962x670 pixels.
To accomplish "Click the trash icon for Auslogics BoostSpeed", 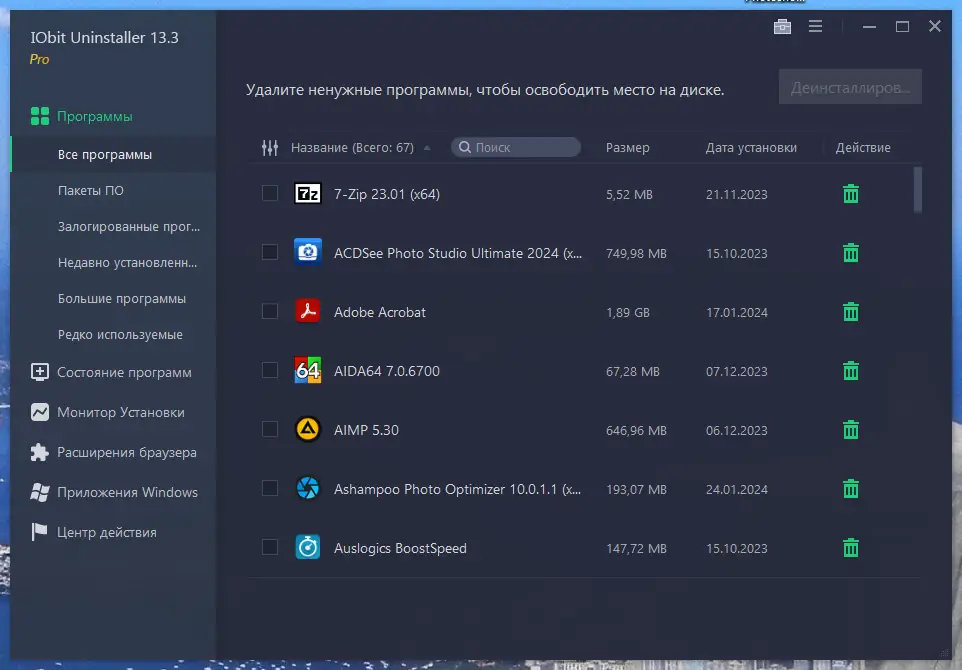I will (850, 548).
